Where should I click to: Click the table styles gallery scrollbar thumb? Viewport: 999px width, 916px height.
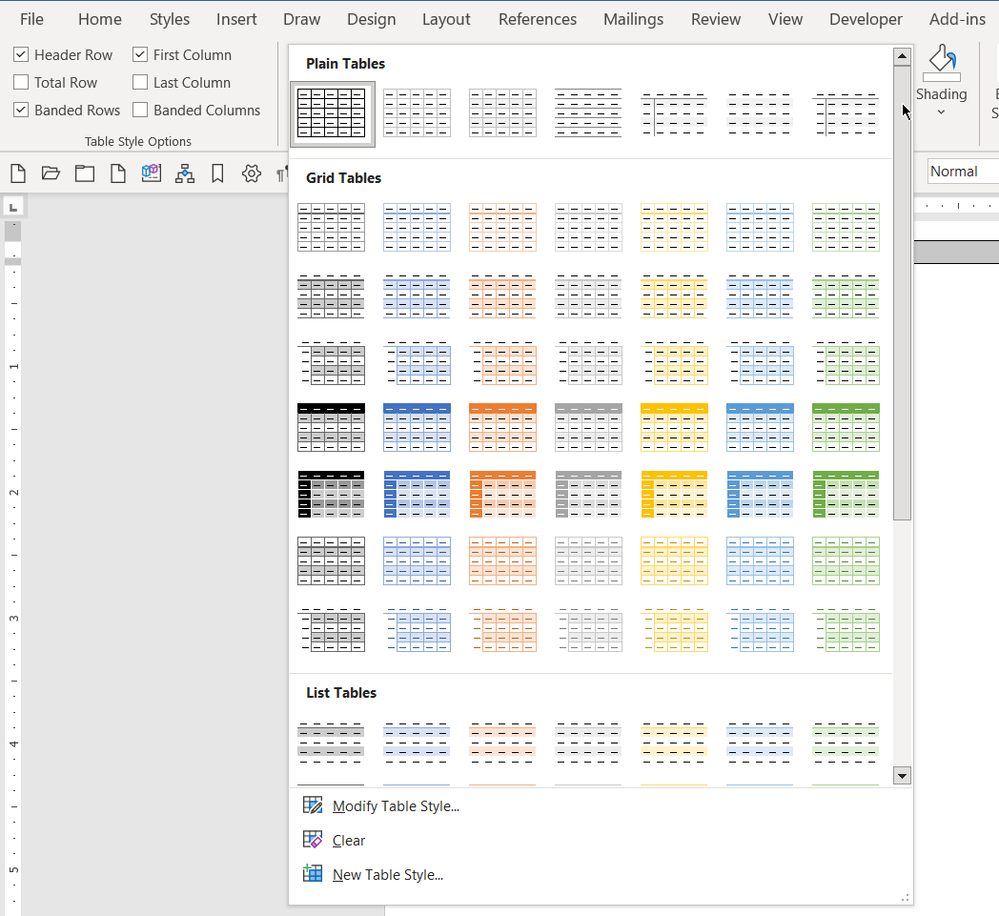902,293
